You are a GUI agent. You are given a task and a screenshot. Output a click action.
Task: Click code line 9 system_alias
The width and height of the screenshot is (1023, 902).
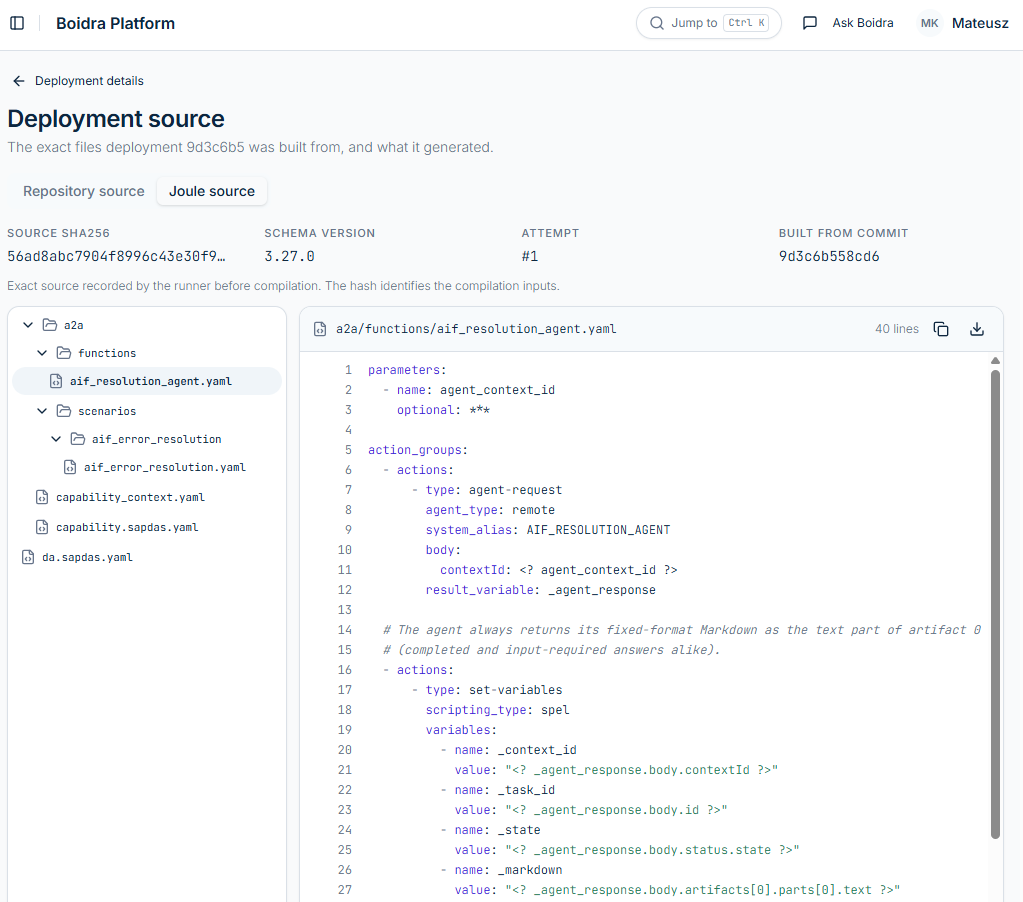(x=548, y=530)
